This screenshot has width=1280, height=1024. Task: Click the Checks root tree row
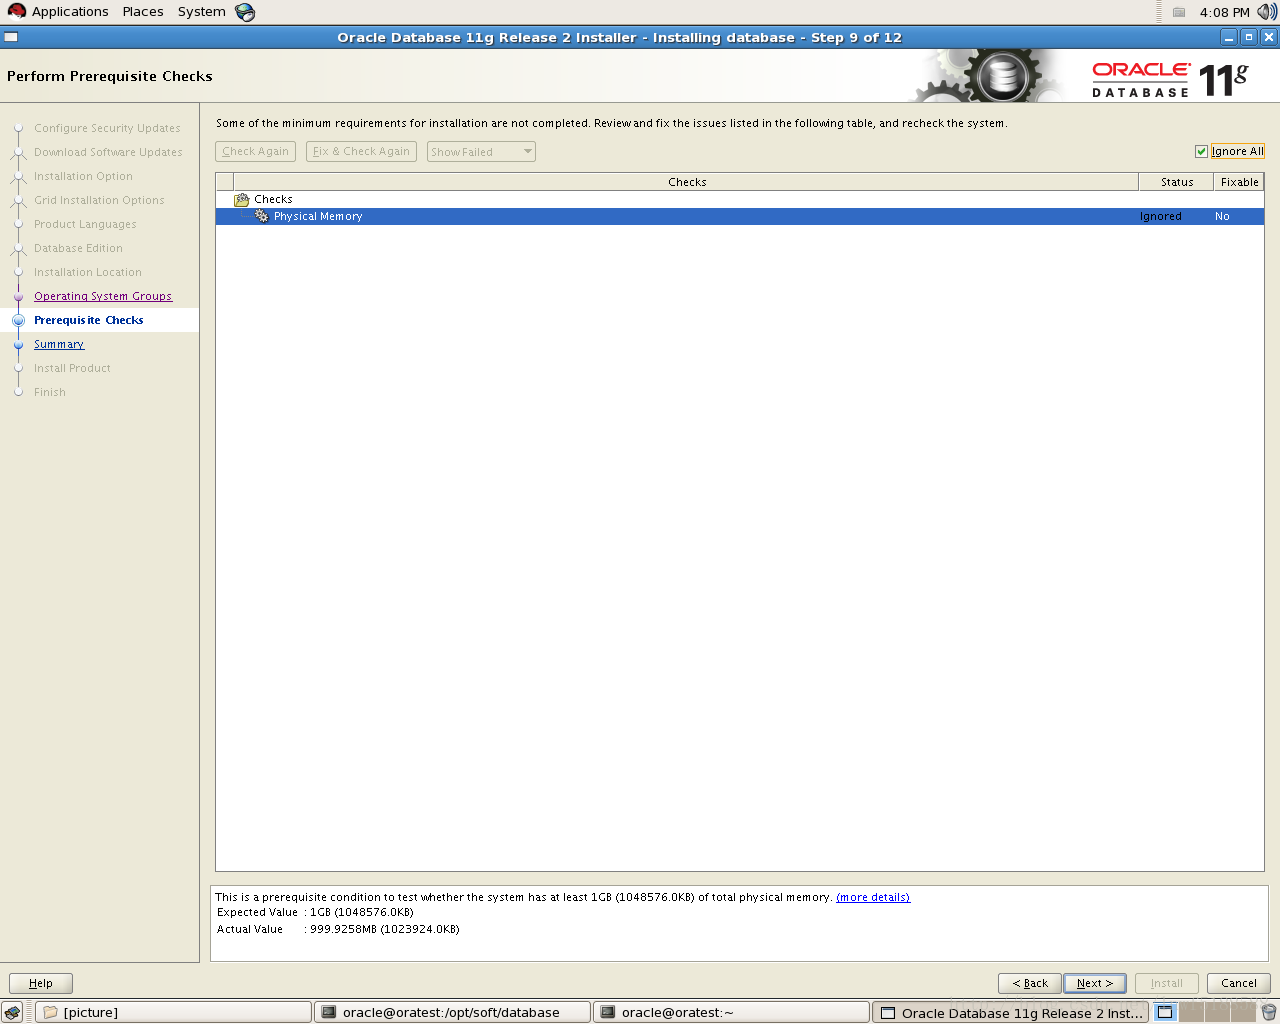point(740,200)
